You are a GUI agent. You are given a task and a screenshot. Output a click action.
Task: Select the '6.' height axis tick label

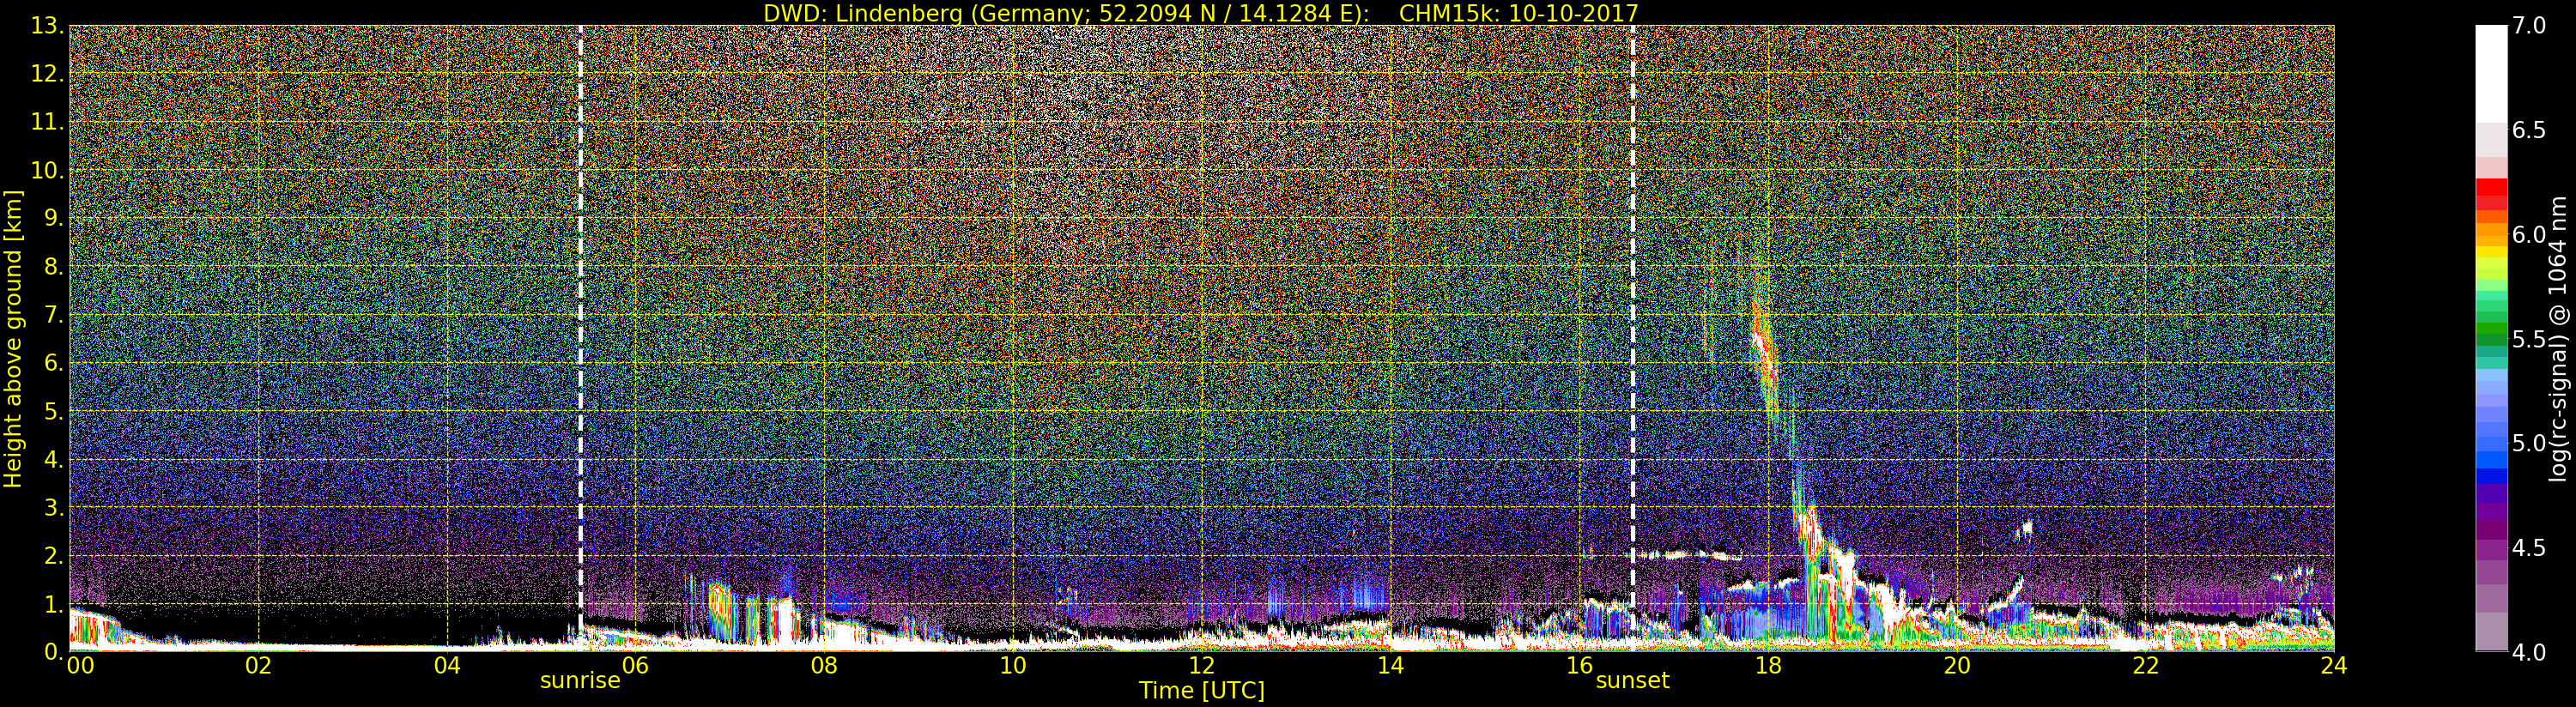coord(54,363)
